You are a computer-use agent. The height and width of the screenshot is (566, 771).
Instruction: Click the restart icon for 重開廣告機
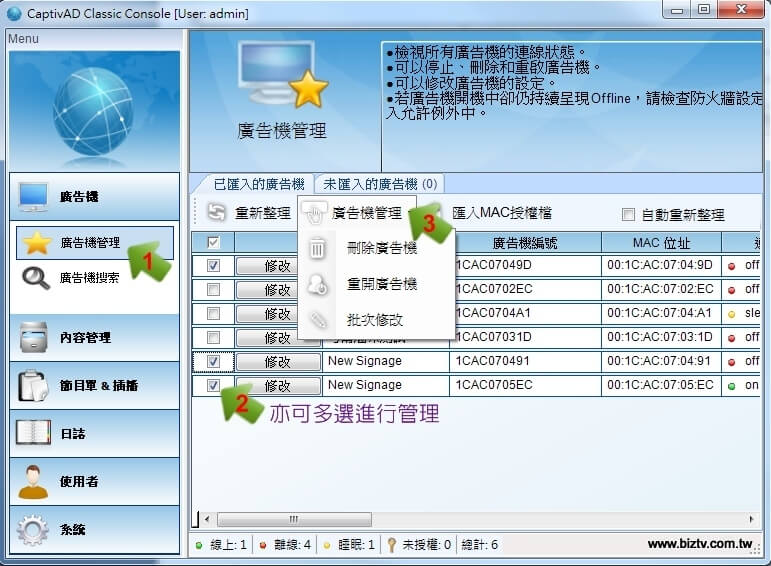point(317,285)
